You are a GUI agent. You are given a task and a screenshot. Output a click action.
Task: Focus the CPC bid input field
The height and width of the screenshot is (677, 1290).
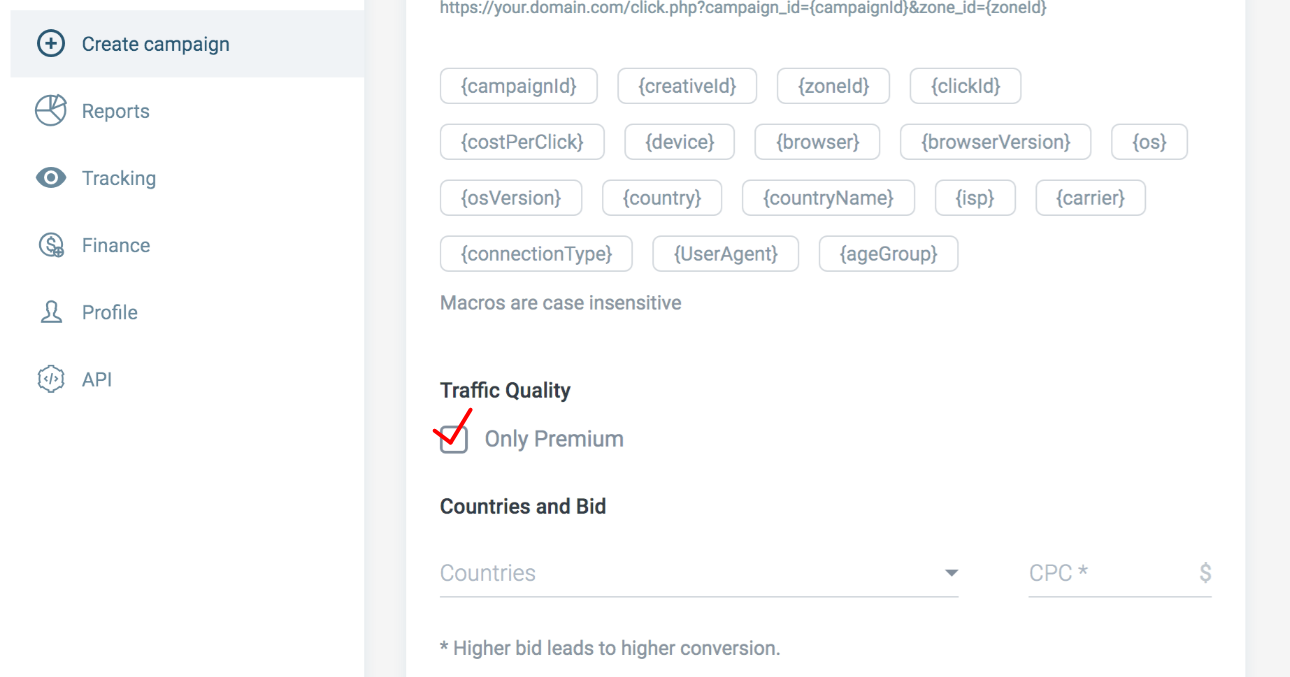point(1108,573)
